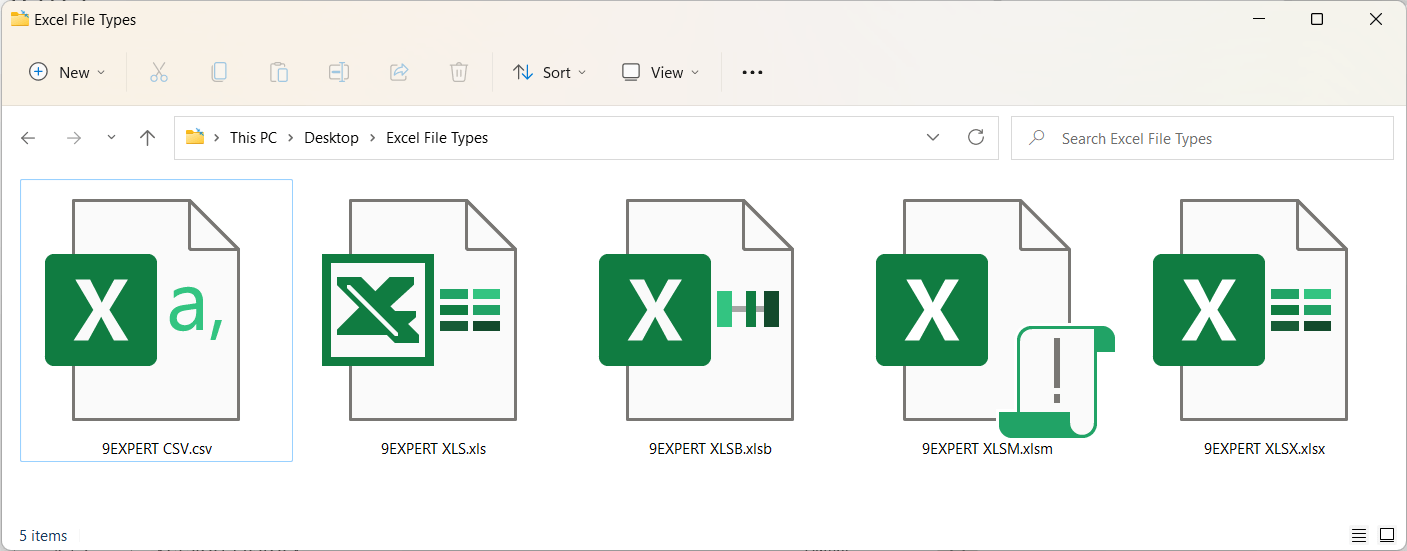Refresh the Excel File Types folder
Image resolution: width=1407 pixels, height=551 pixels.
pyautogui.click(x=976, y=138)
